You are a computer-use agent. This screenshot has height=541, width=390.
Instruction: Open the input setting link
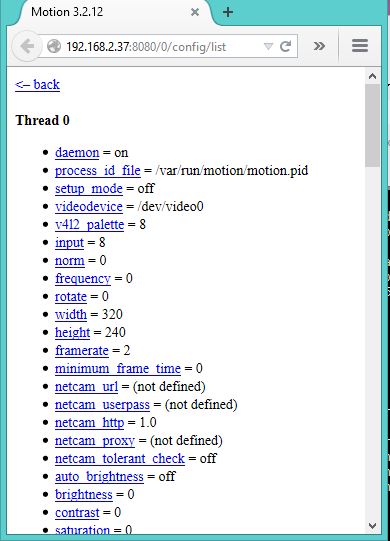pos(69,243)
